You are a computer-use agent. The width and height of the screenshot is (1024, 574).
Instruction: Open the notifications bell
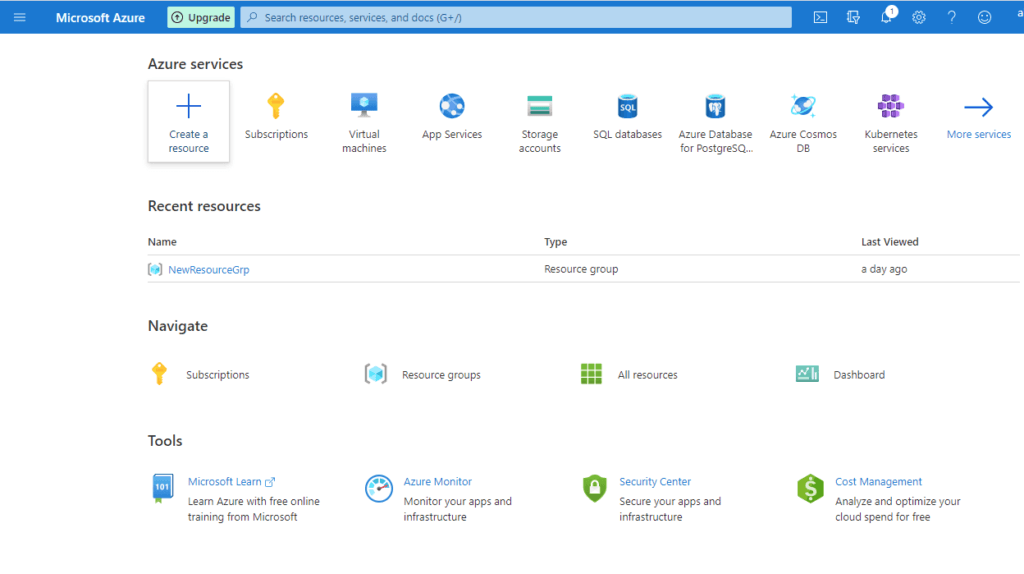coord(886,16)
